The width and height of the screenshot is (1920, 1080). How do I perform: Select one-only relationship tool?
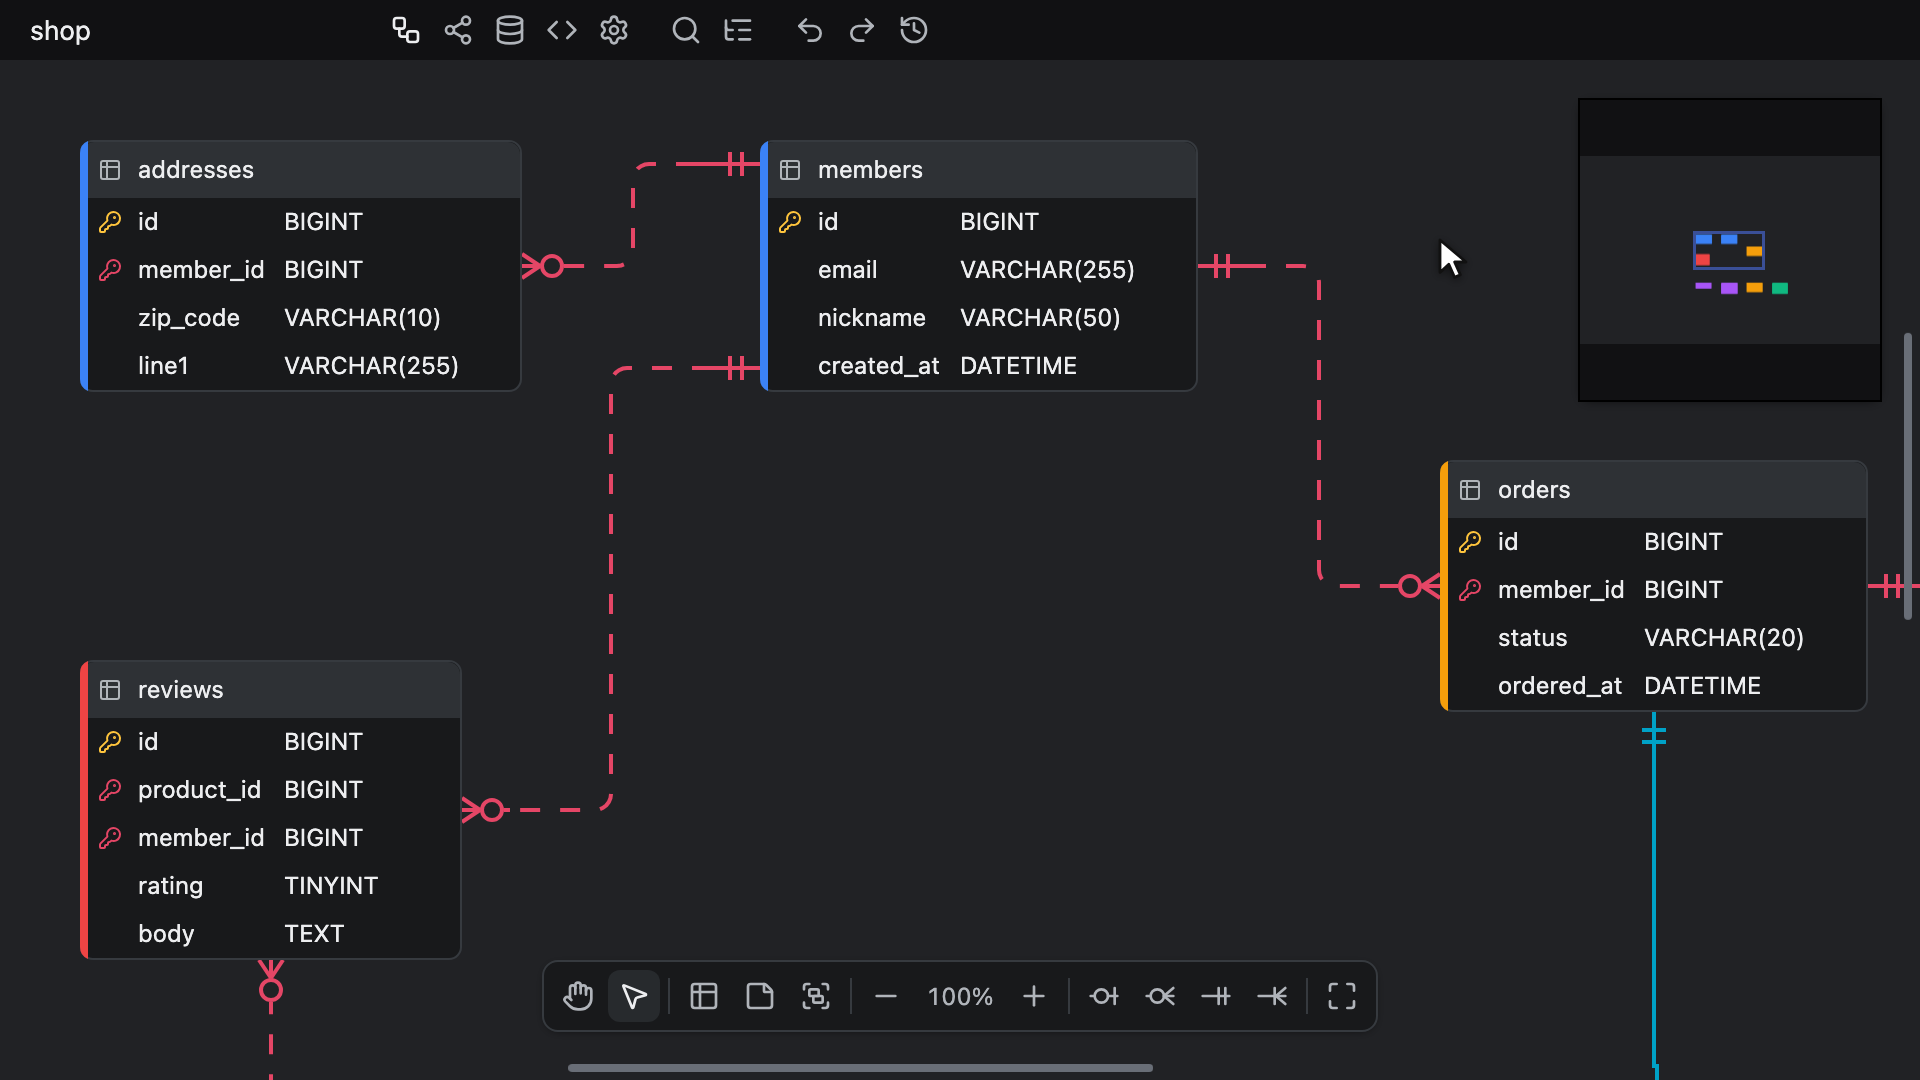(x=1216, y=996)
